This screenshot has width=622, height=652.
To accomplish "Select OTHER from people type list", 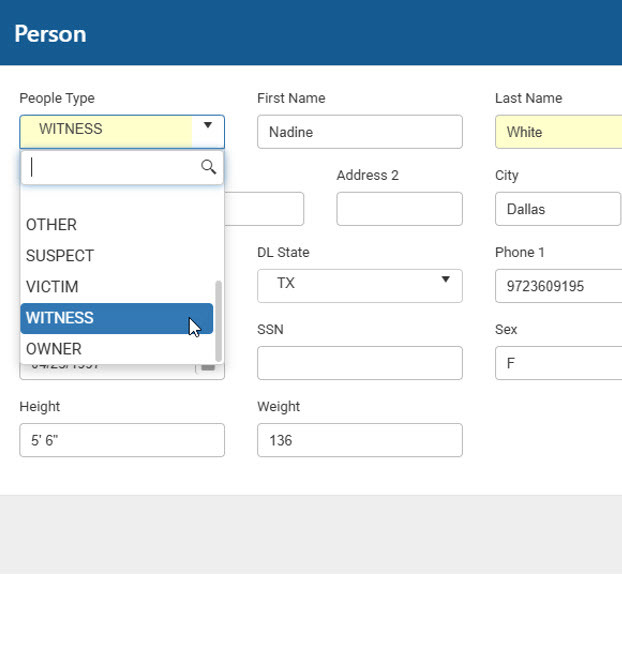I will (x=116, y=225).
